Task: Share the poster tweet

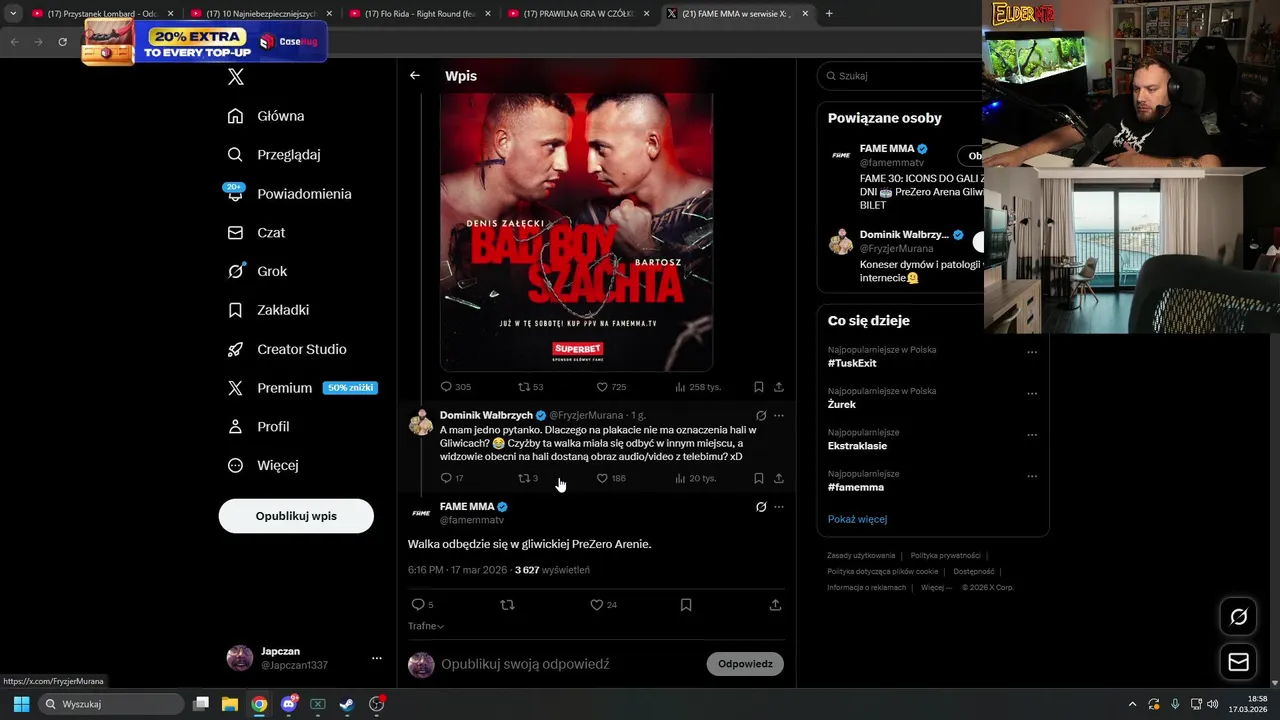Action: point(779,387)
